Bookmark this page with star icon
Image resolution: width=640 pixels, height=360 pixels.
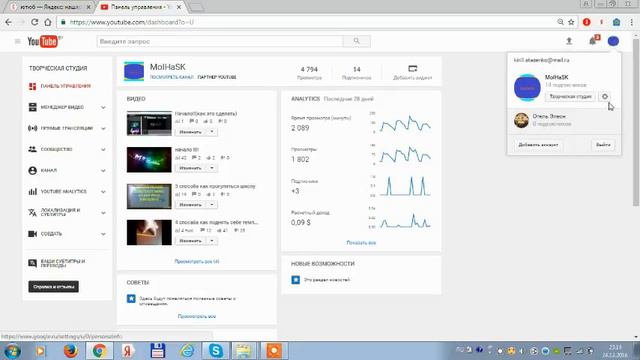571,22
